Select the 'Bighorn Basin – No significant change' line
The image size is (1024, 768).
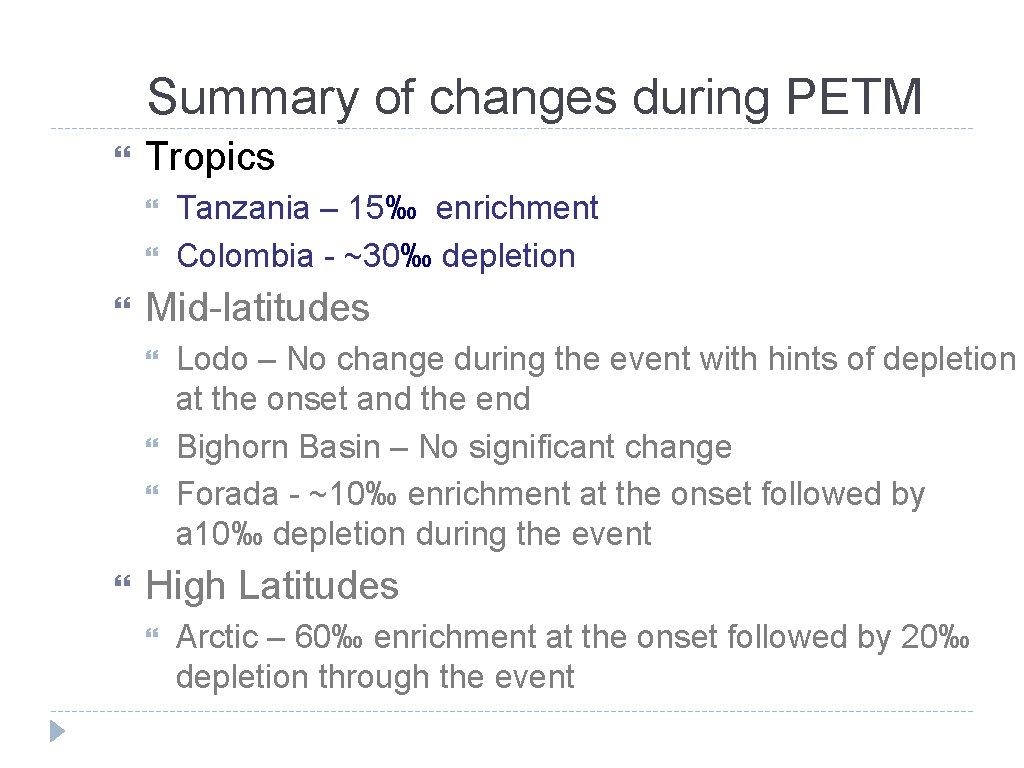(454, 447)
